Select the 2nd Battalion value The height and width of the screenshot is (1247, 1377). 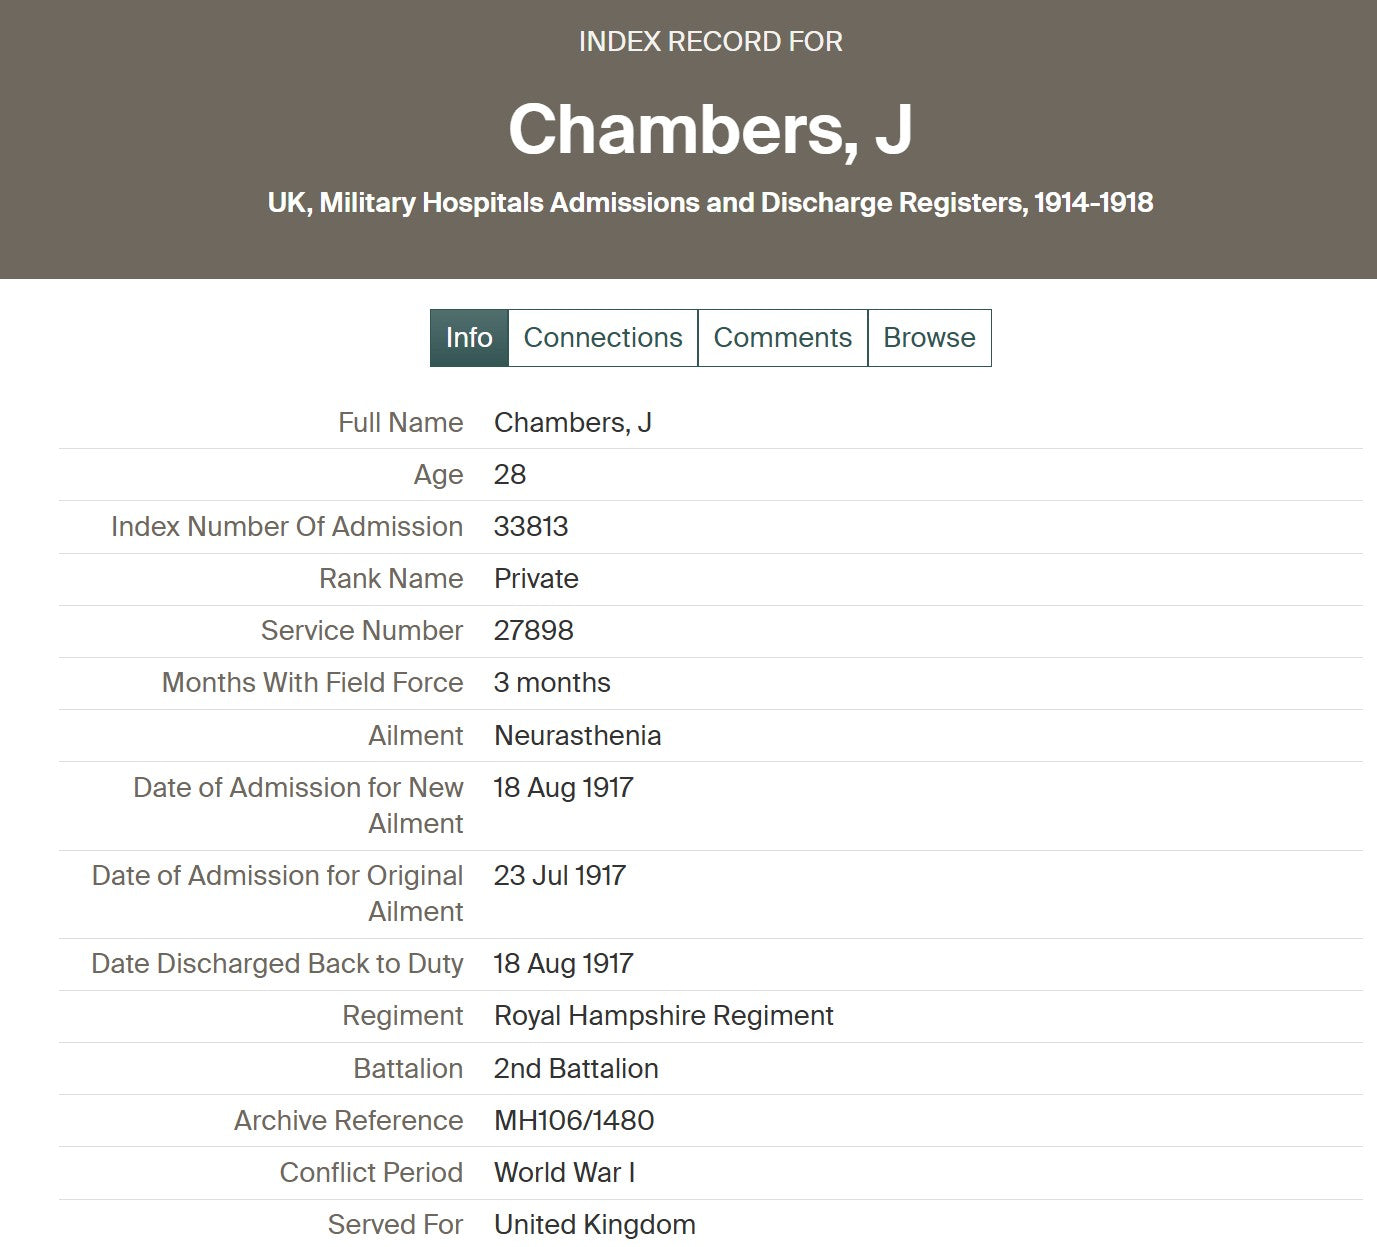(576, 1069)
